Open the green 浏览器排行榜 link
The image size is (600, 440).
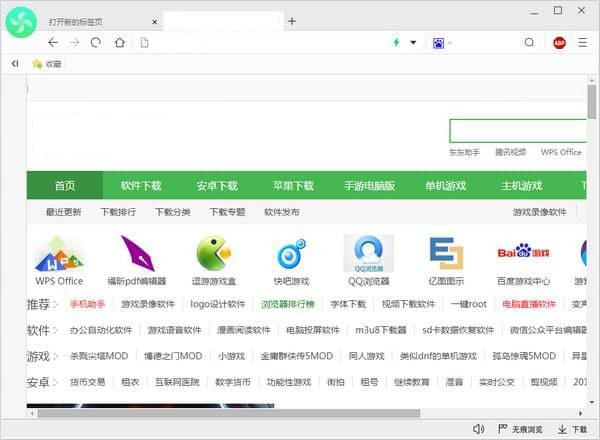[x=288, y=304]
